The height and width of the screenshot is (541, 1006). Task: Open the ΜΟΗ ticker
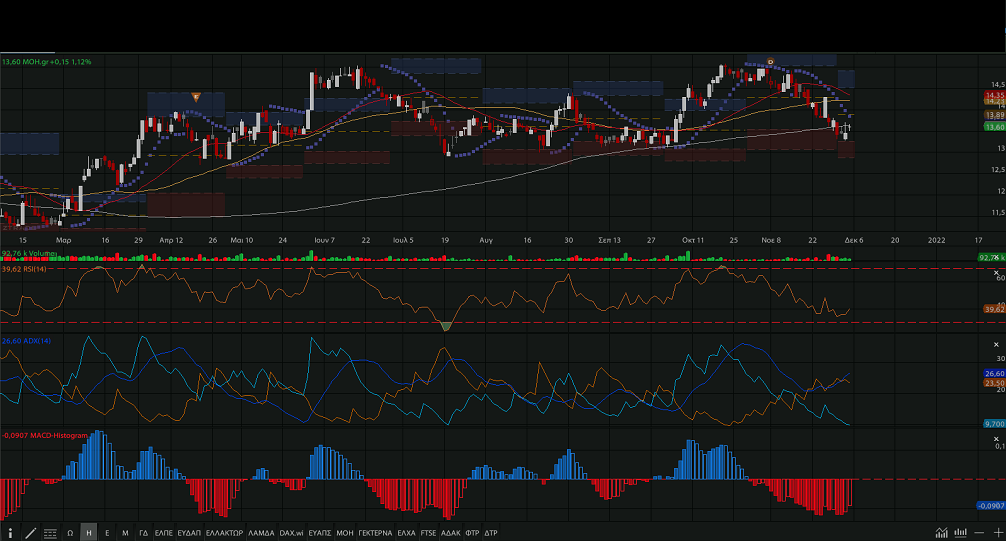pyautogui.click(x=345, y=533)
